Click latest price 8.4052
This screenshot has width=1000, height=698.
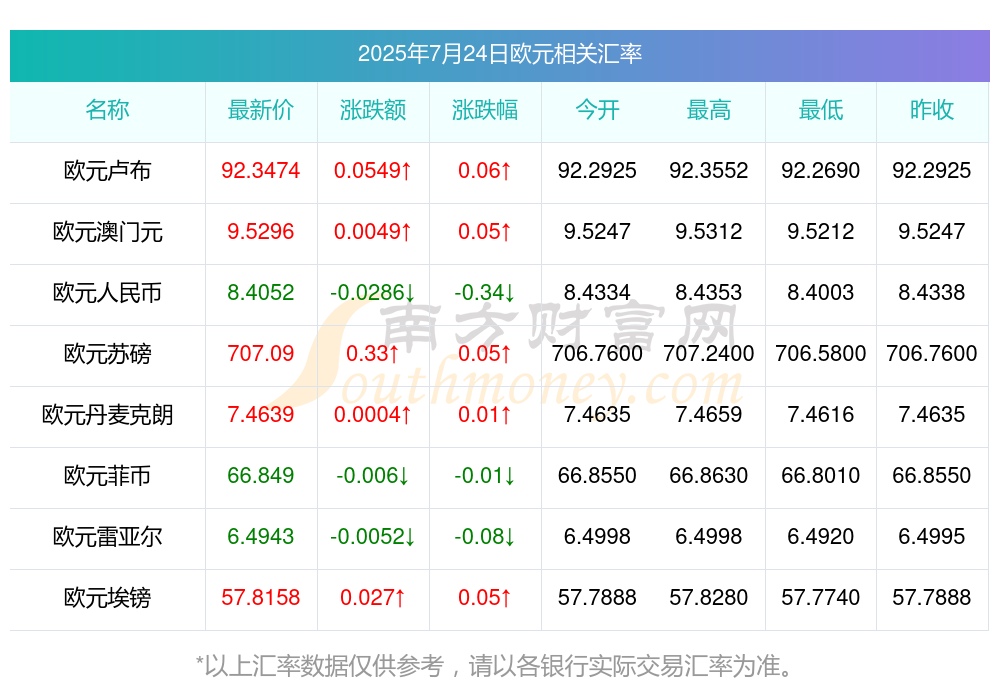pos(261,292)
